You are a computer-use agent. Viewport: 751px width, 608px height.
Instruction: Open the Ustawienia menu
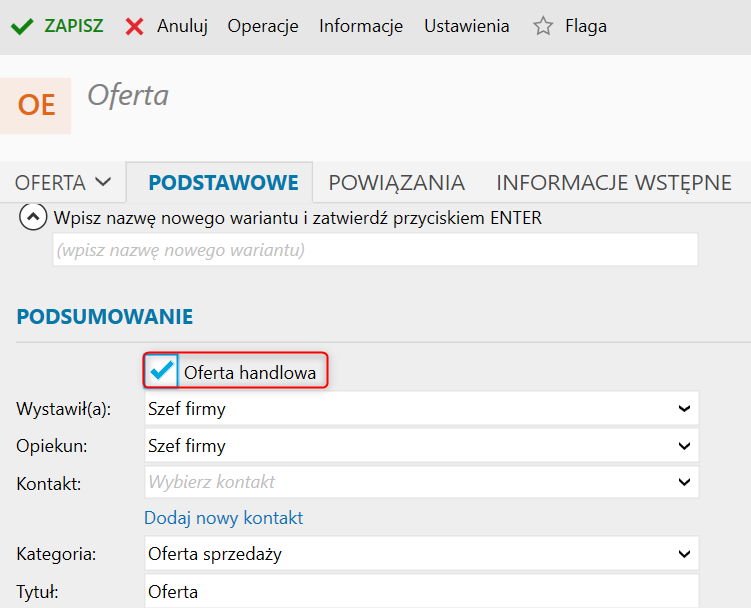[467, 26]
